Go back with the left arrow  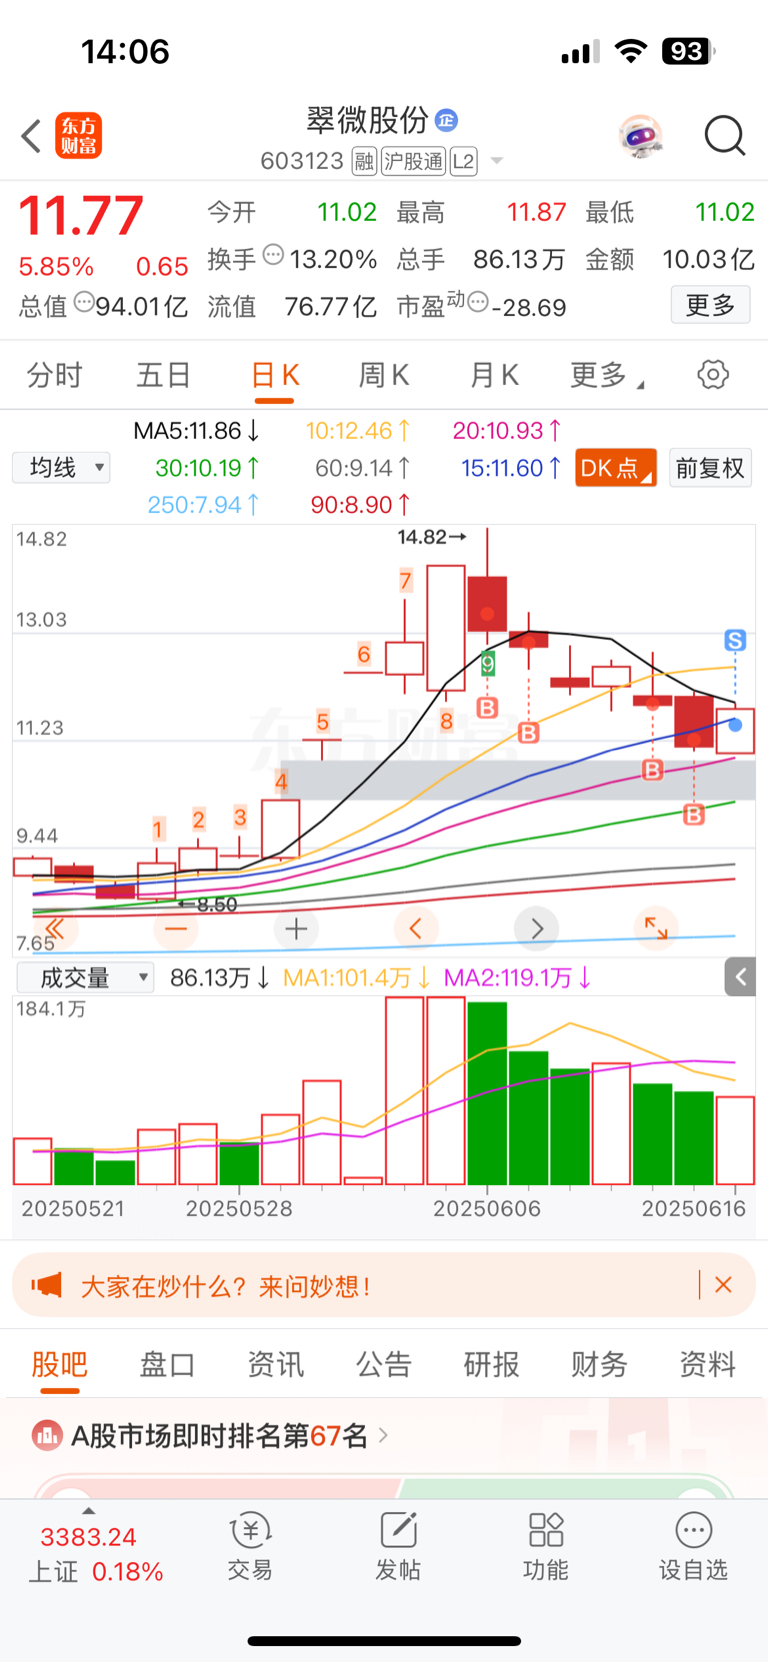pyautogui.click(x=32, y=136)
